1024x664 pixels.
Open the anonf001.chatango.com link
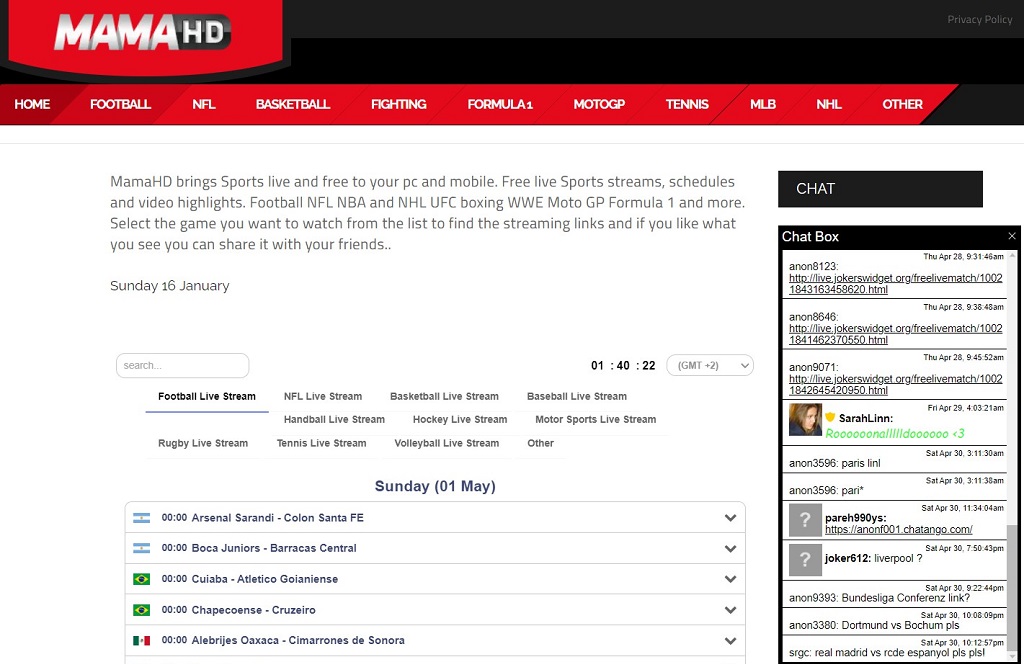tap(899, 530)
